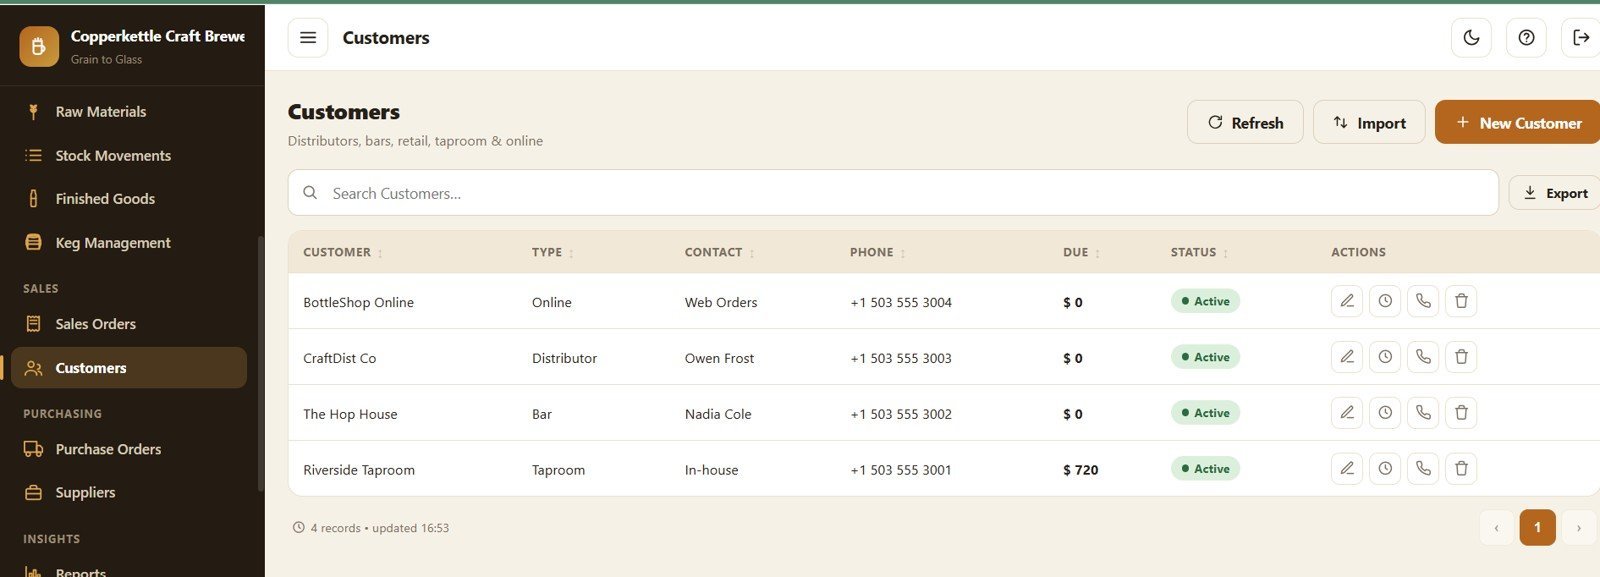Click the Nadia Cole contact cell
The image size is (1600, 577).
[x=718, y=414]
